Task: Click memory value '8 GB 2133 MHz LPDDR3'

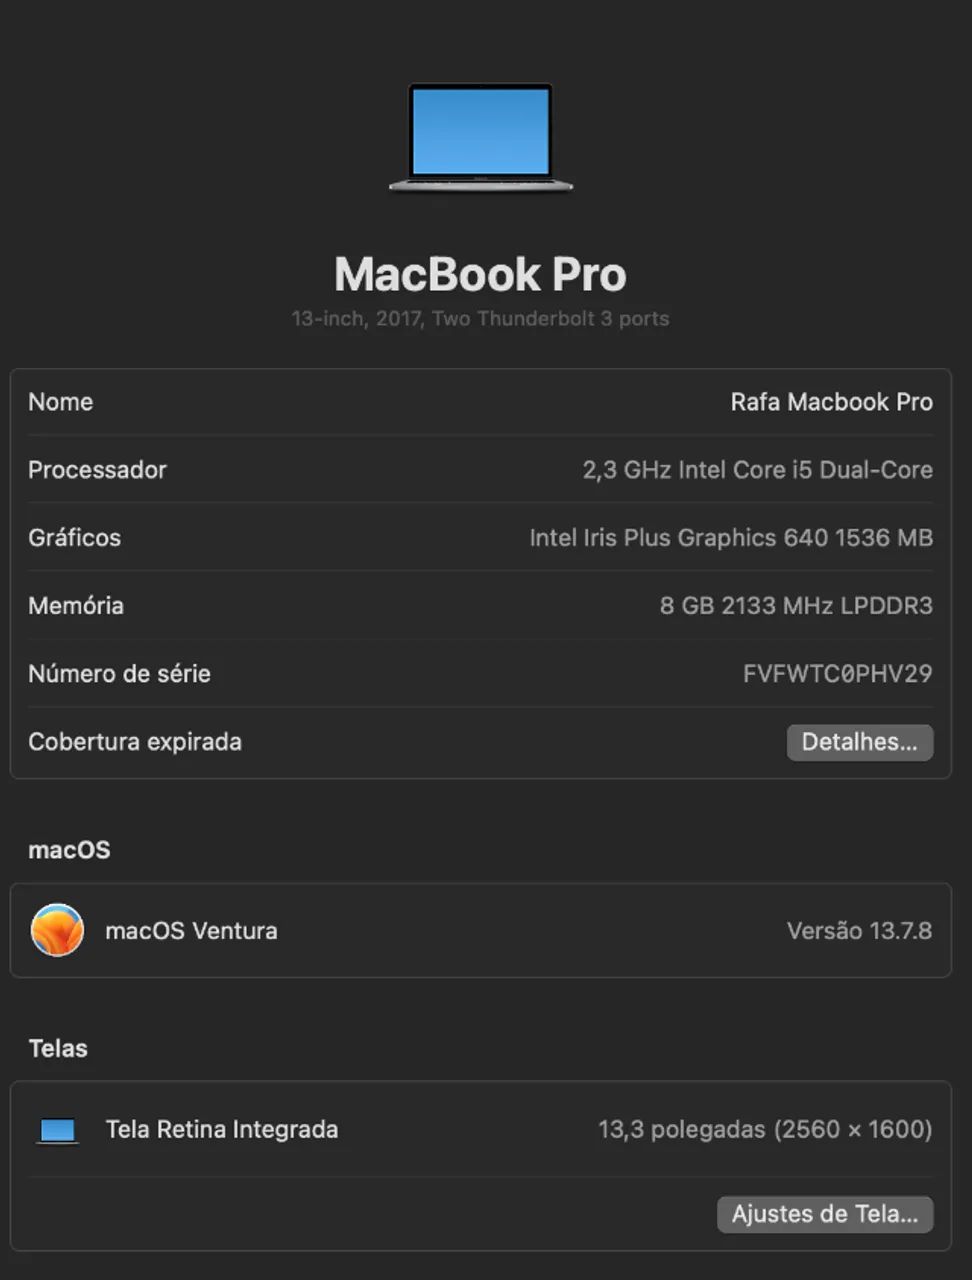Action: pos(796,606)
